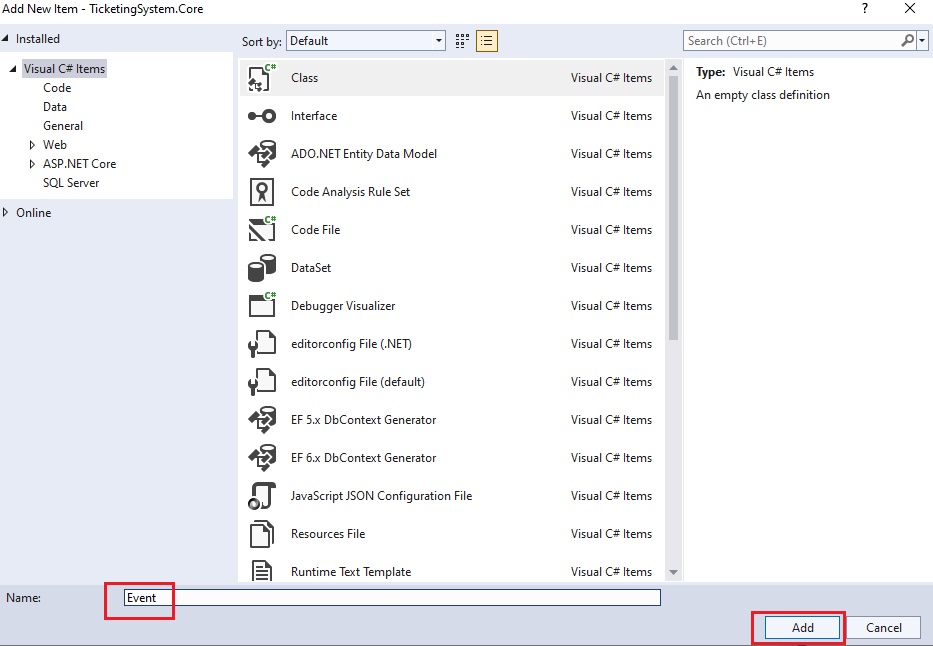Choose the EF 6.x DbContext Generator icon
The image size is (933, 646).
point(262,458)
